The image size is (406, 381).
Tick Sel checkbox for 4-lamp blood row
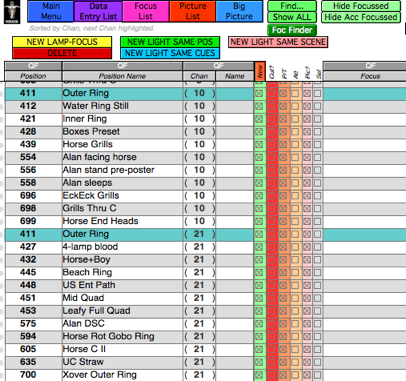pyautogui.click(x=317, y=247)
